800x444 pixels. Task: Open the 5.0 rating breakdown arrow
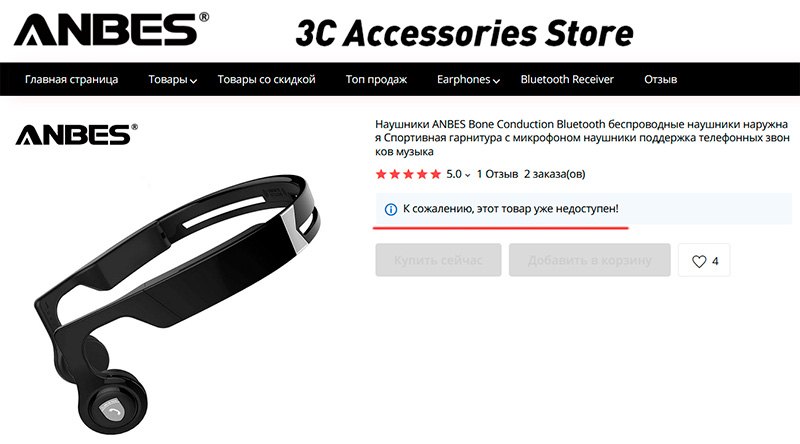click(x=467, y=176)
